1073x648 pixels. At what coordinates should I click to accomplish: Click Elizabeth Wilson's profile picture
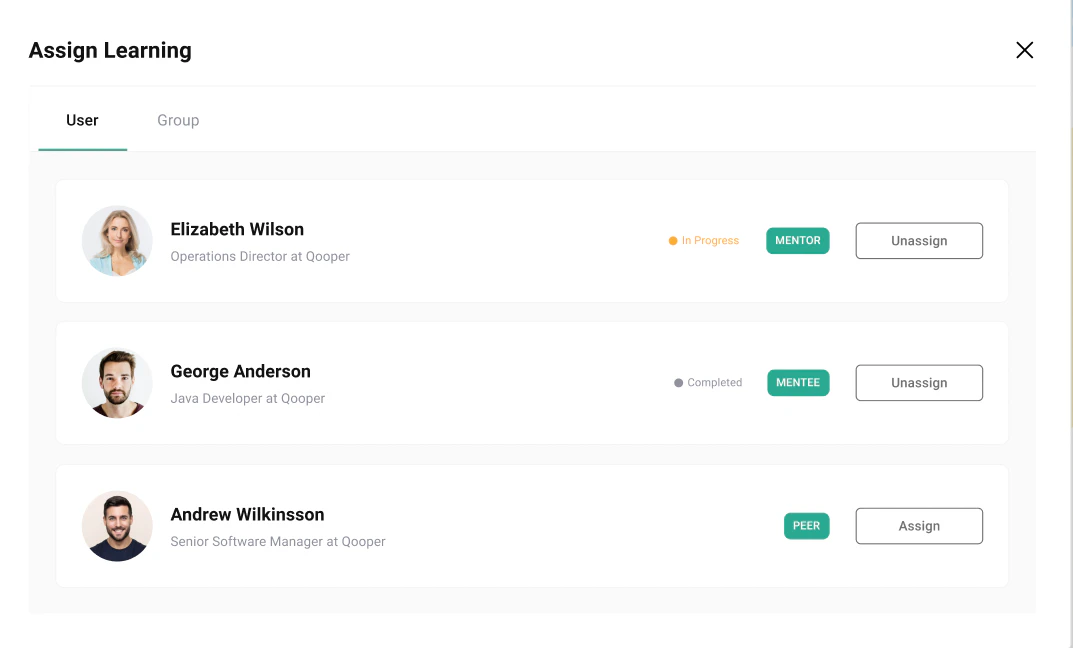pos(117,240)
